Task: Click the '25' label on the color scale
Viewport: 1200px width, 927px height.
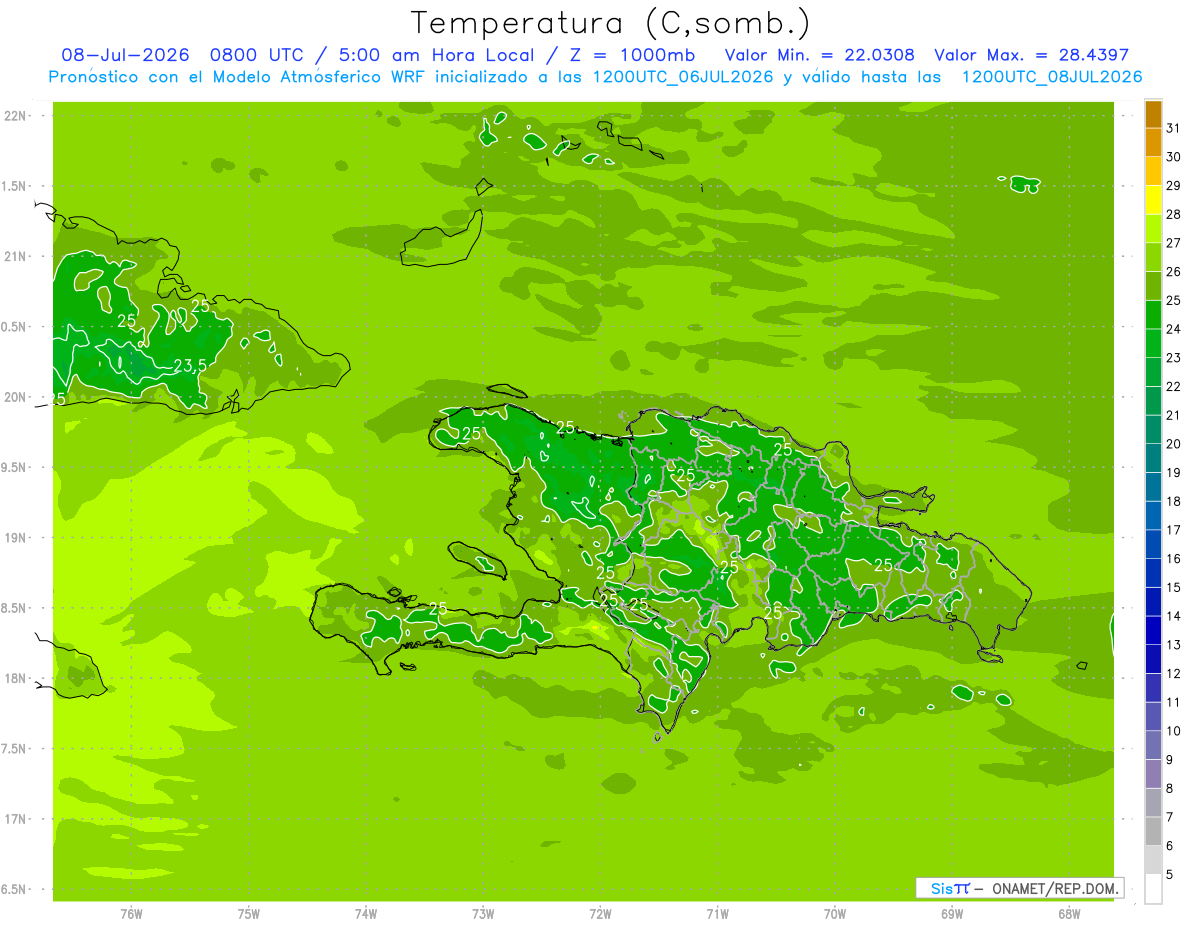Action: 1173,300
